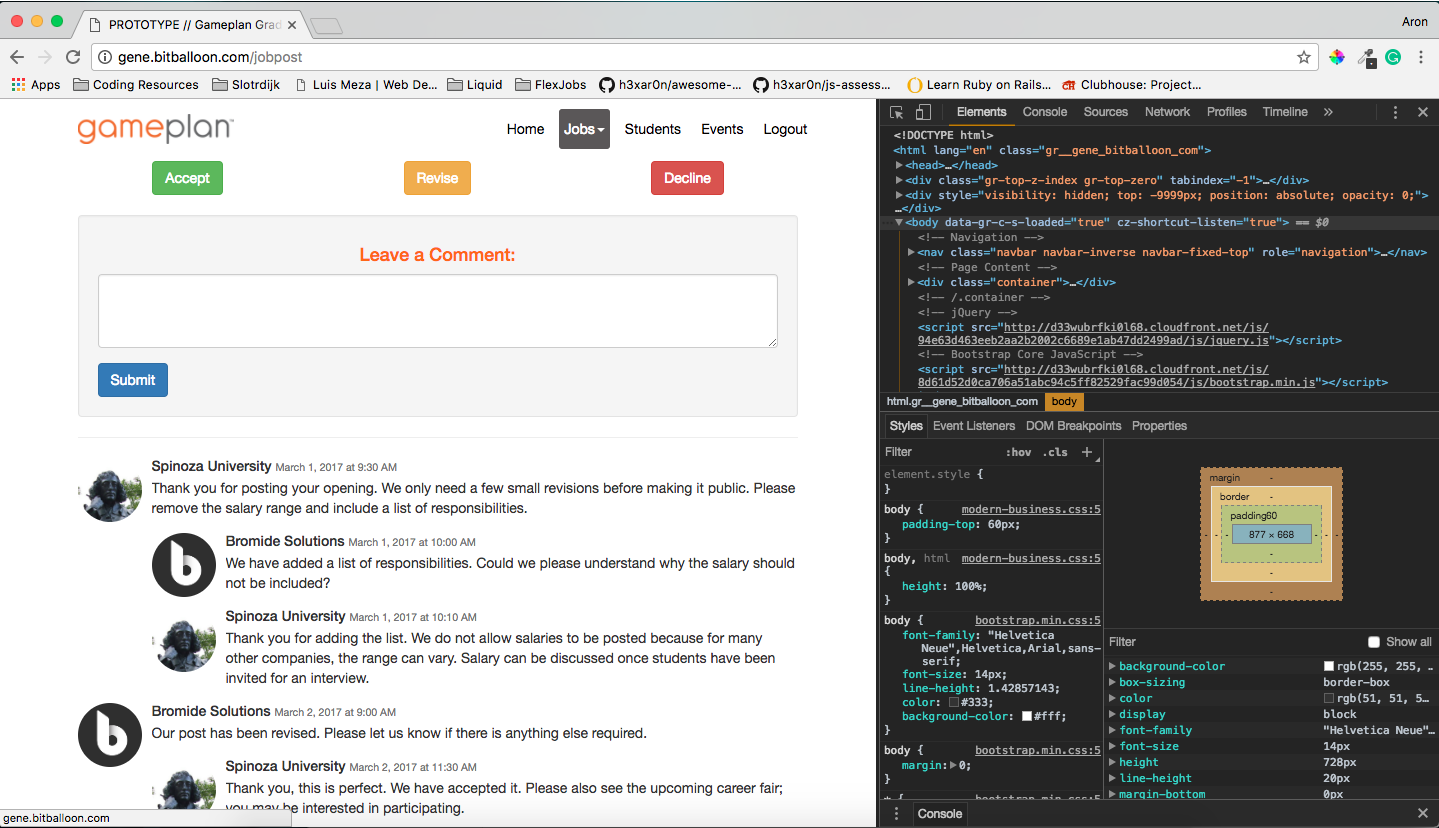Switch to the Profiles DevTools tab
1439x828 pixels.
[1226, 112]
